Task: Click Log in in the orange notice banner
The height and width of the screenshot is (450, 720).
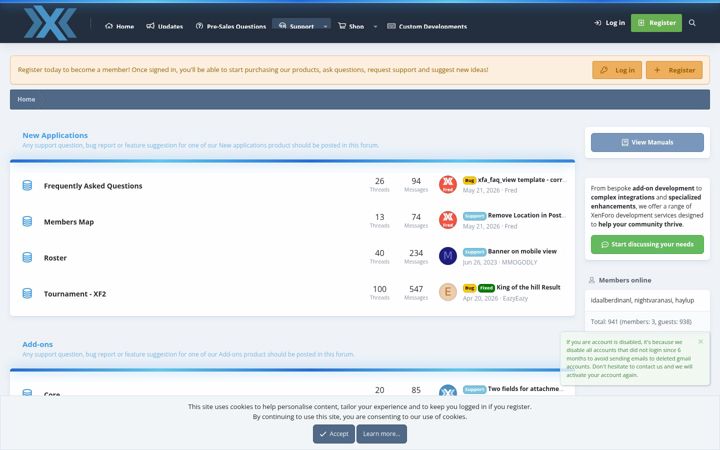Action: tap(617, 70)
